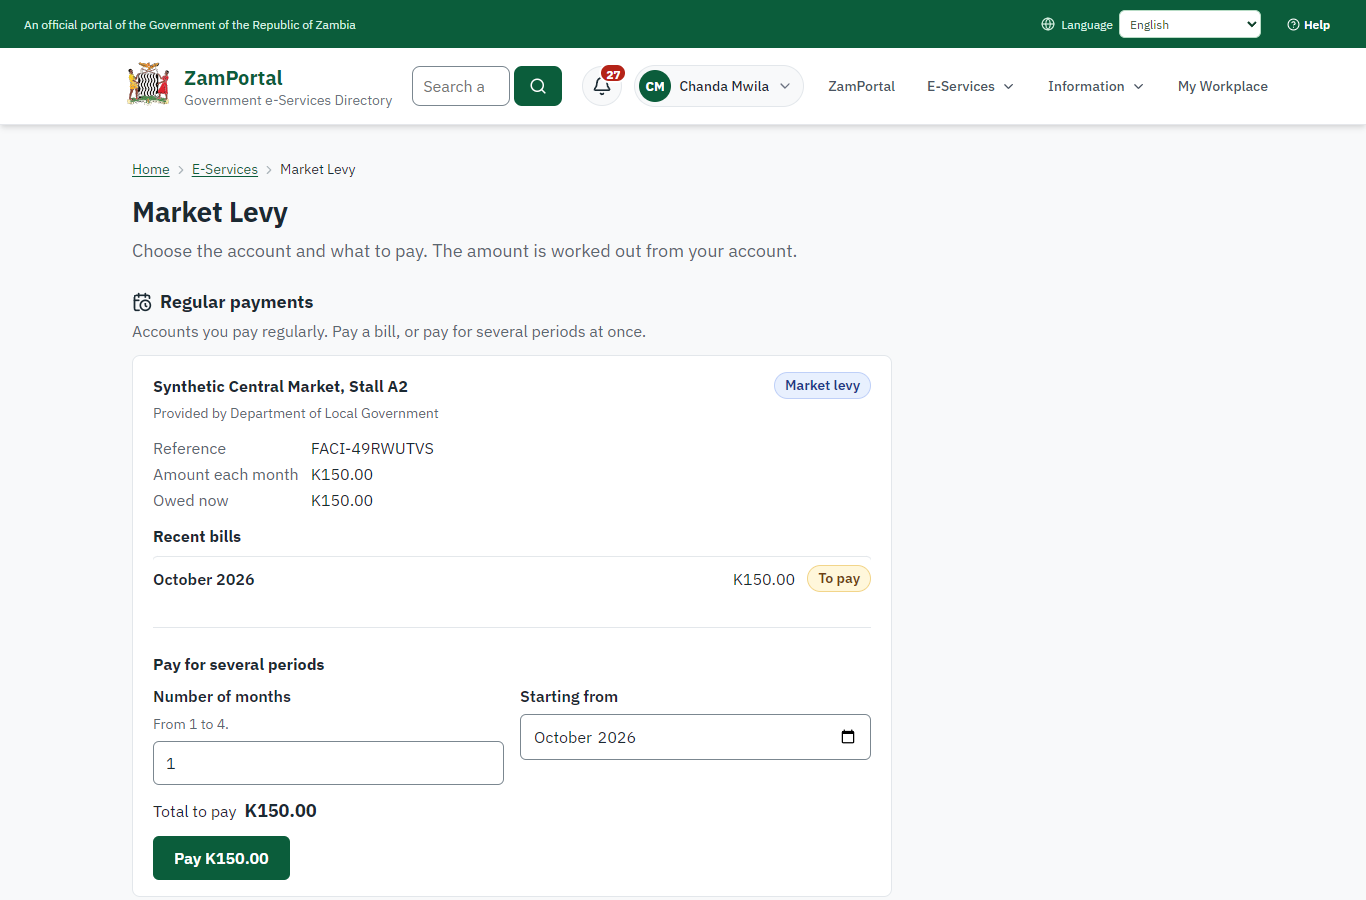Click the magnifier search button
Image resolution: width=1366 pixels, height=900 pixels.
click(538, 86)
